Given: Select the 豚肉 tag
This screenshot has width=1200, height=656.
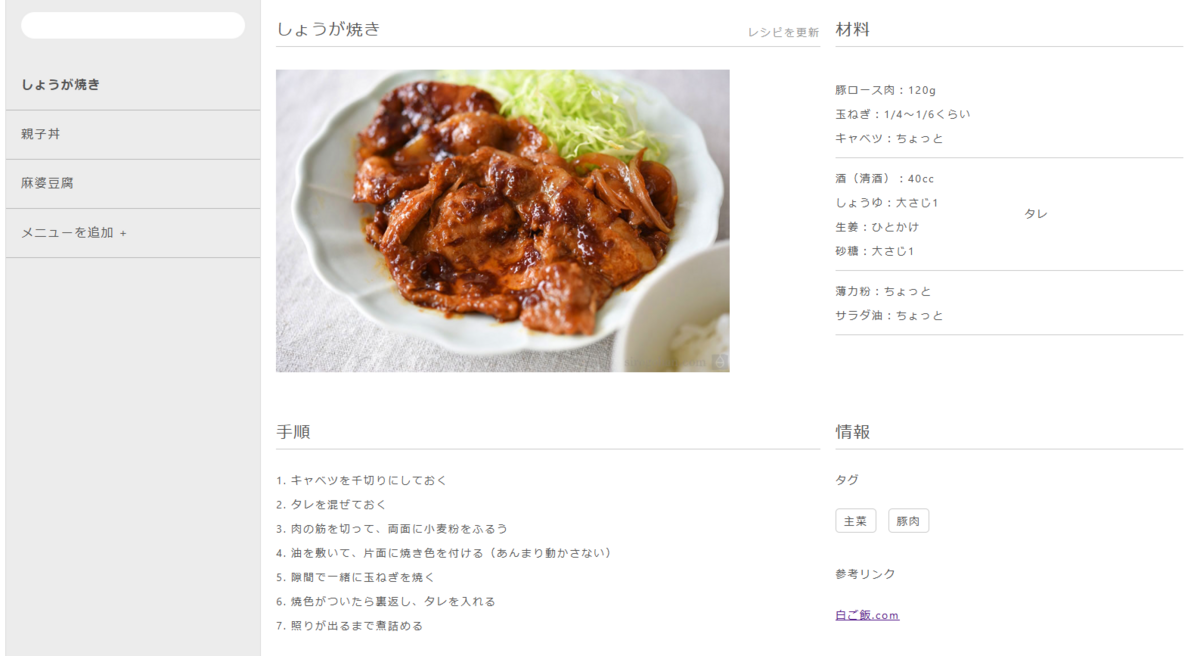Looking at the screenshot, I should [908, 521].
